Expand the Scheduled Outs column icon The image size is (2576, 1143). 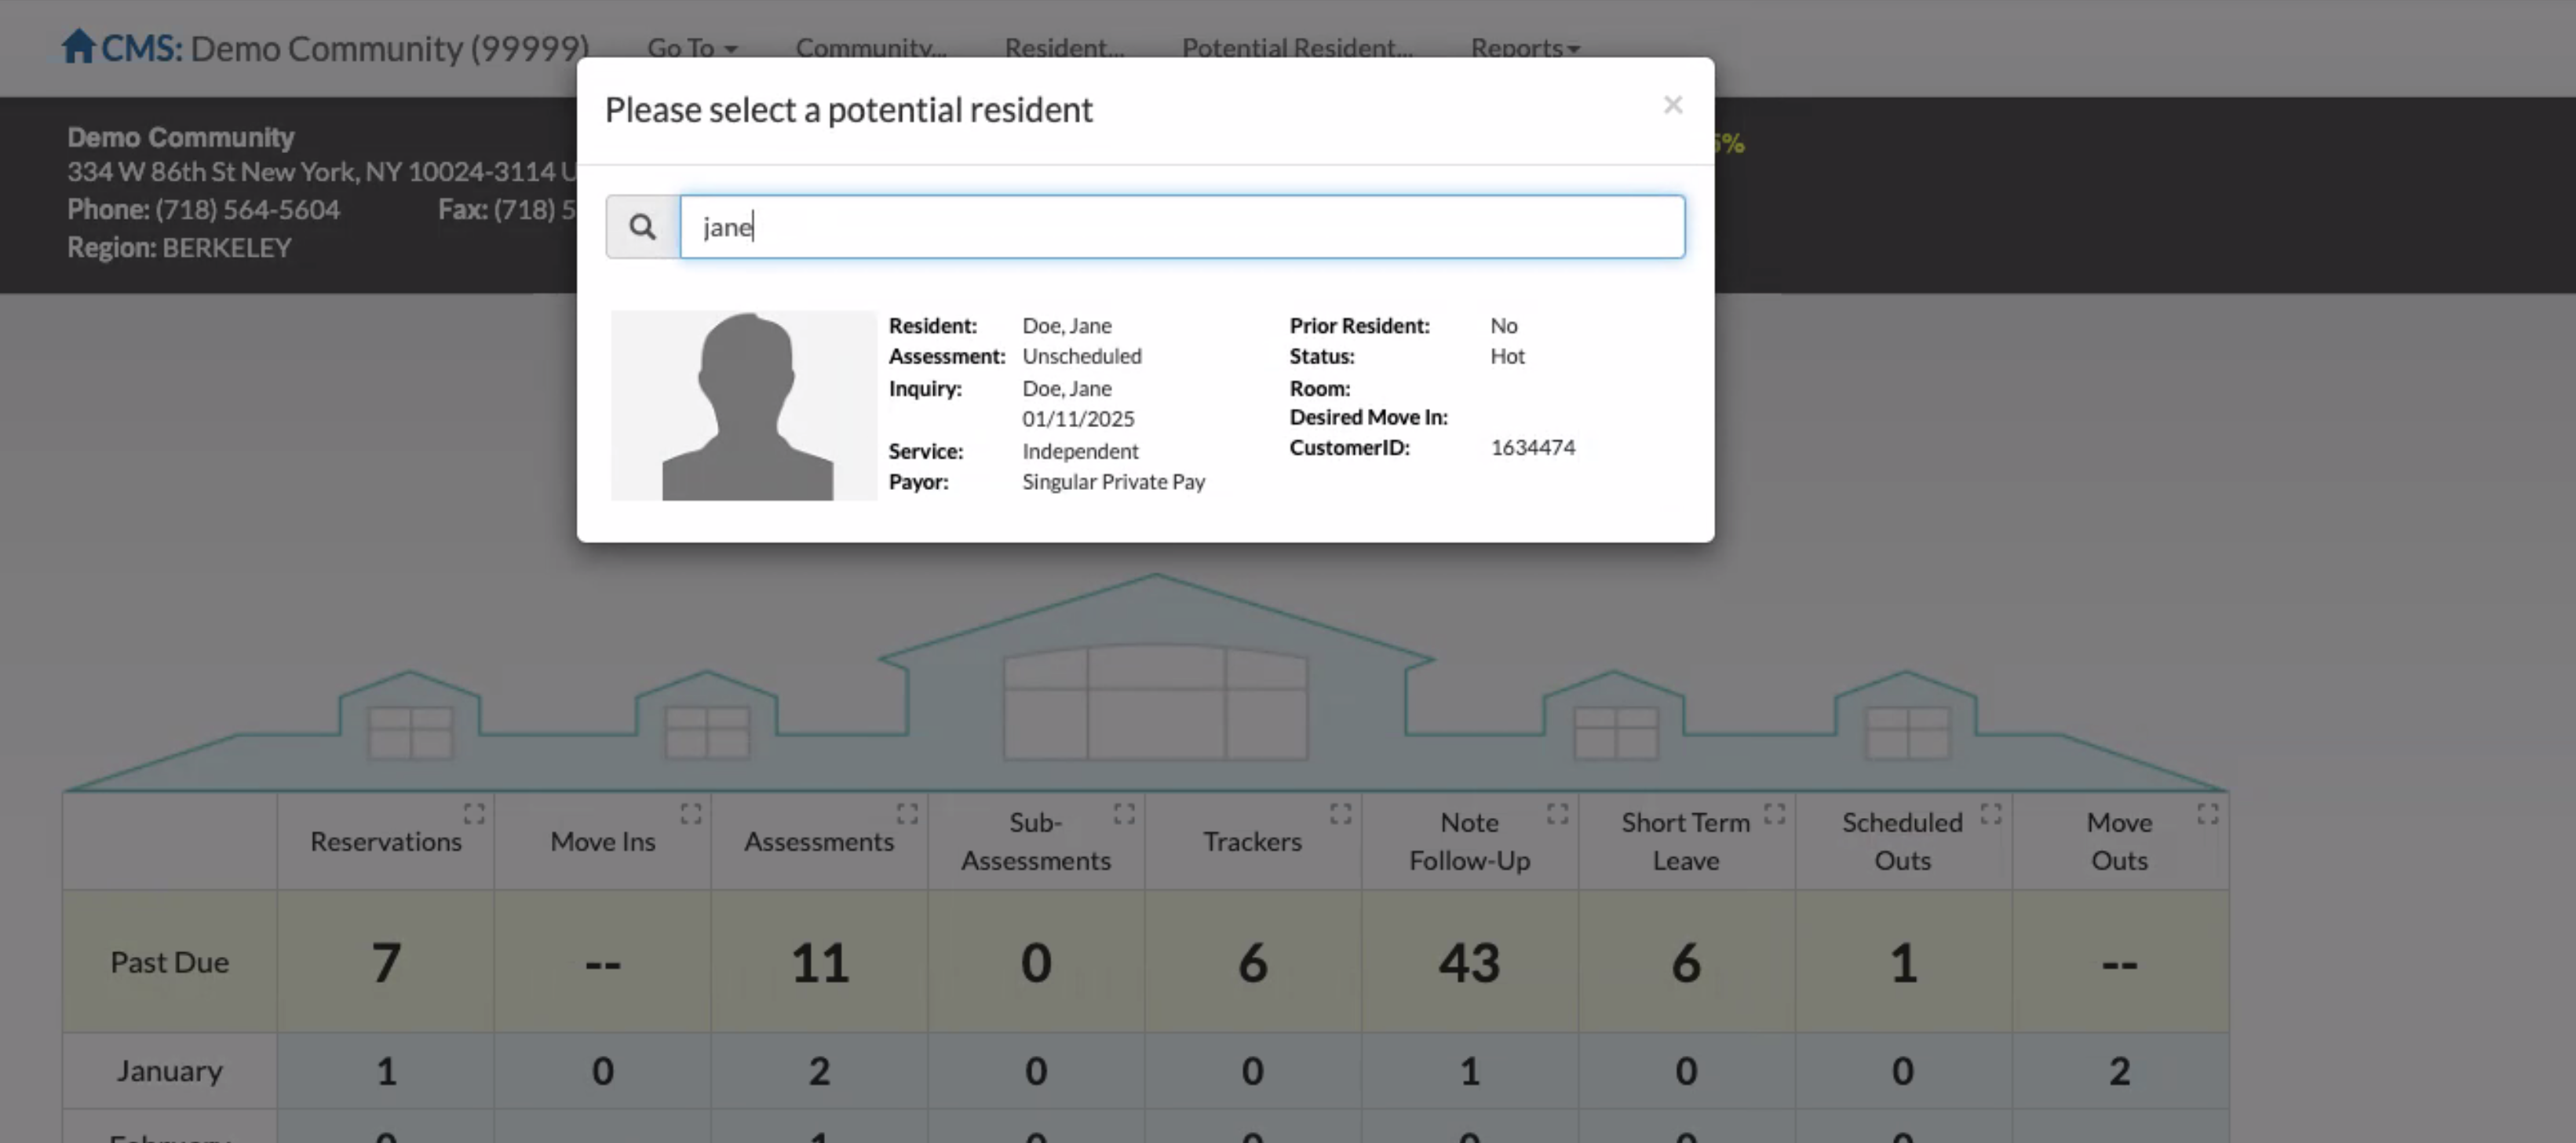pos(1991,813)
